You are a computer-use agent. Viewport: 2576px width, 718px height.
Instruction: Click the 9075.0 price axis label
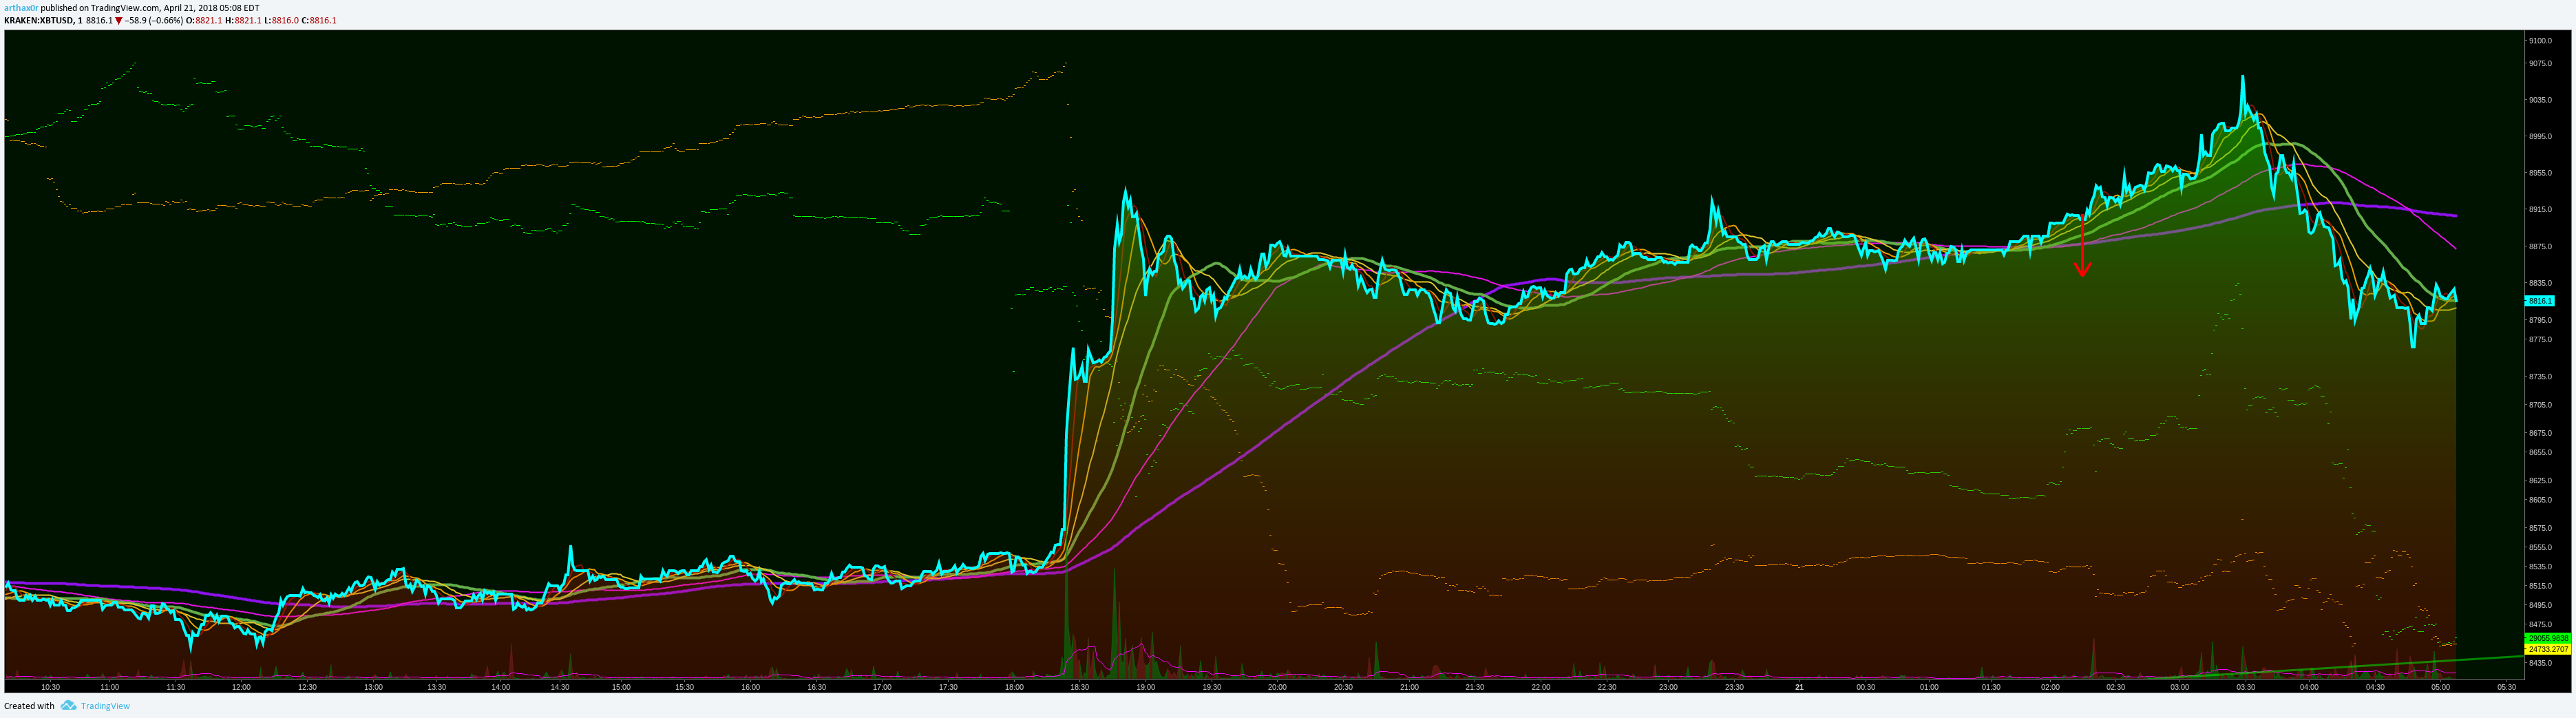(x=2540, y=64)
